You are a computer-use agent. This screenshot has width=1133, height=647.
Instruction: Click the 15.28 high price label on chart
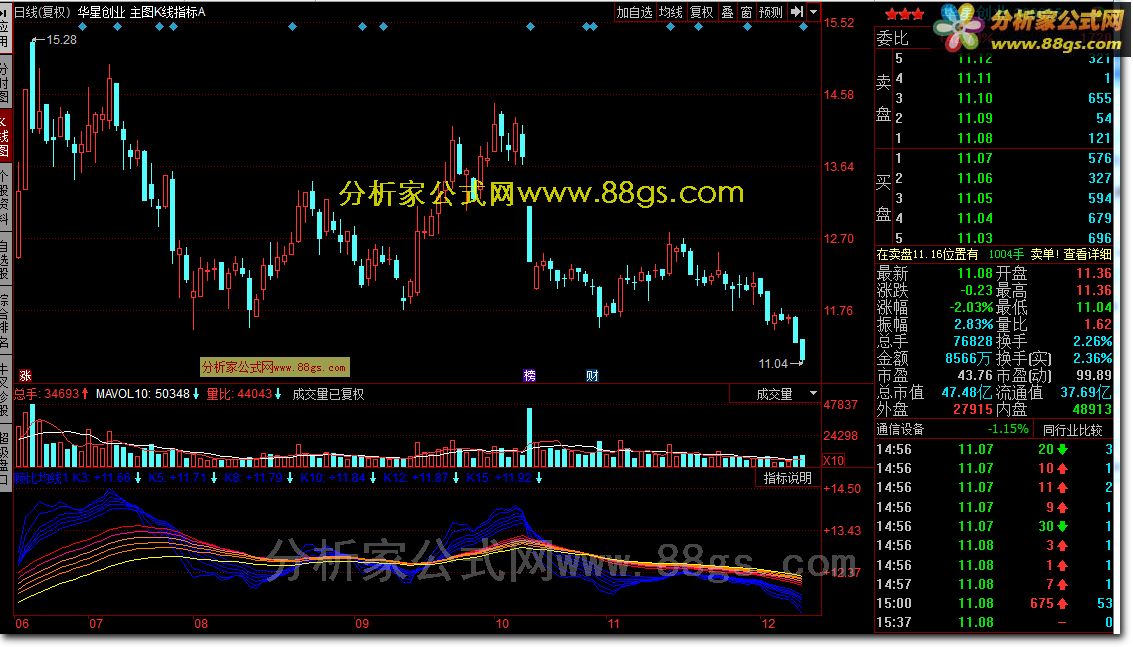[61, 40]
